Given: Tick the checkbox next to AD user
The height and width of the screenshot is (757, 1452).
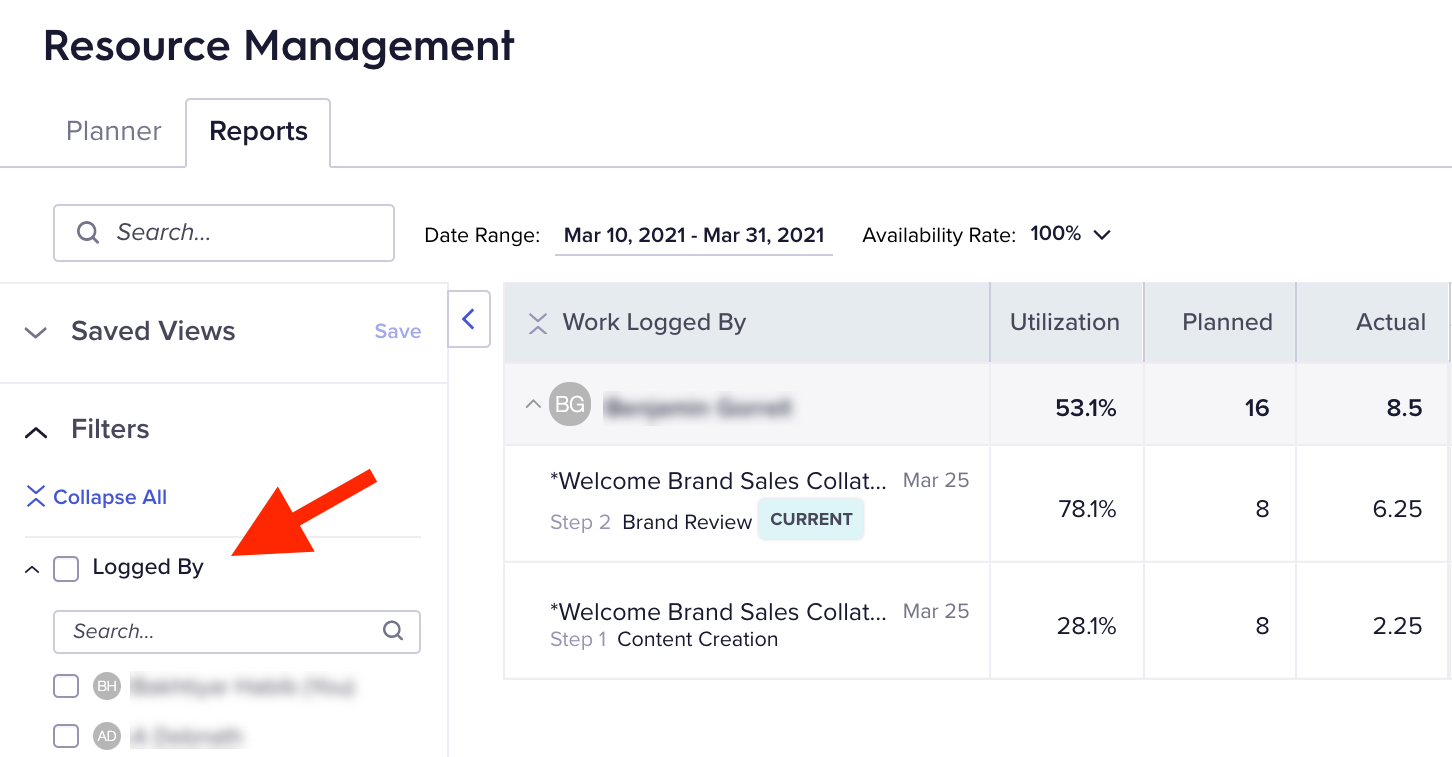Looking at the screenshot, I should tap(66, 736).
